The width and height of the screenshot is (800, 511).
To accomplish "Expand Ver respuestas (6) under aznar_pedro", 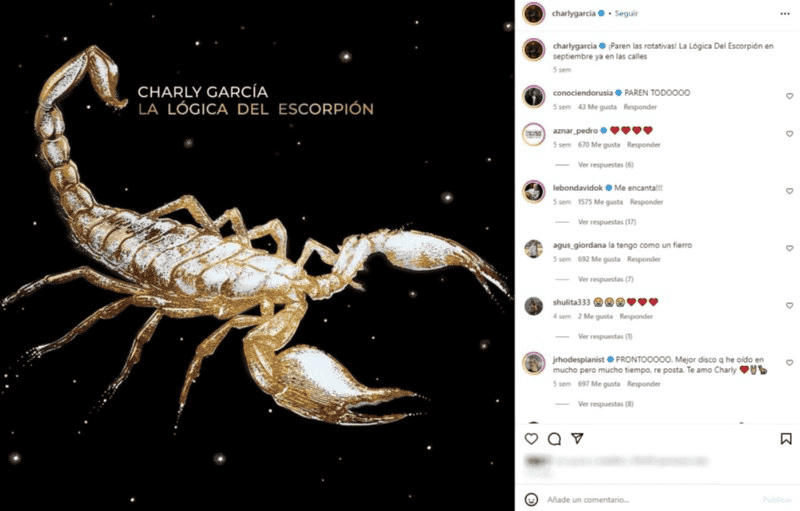I will [606, 165].
